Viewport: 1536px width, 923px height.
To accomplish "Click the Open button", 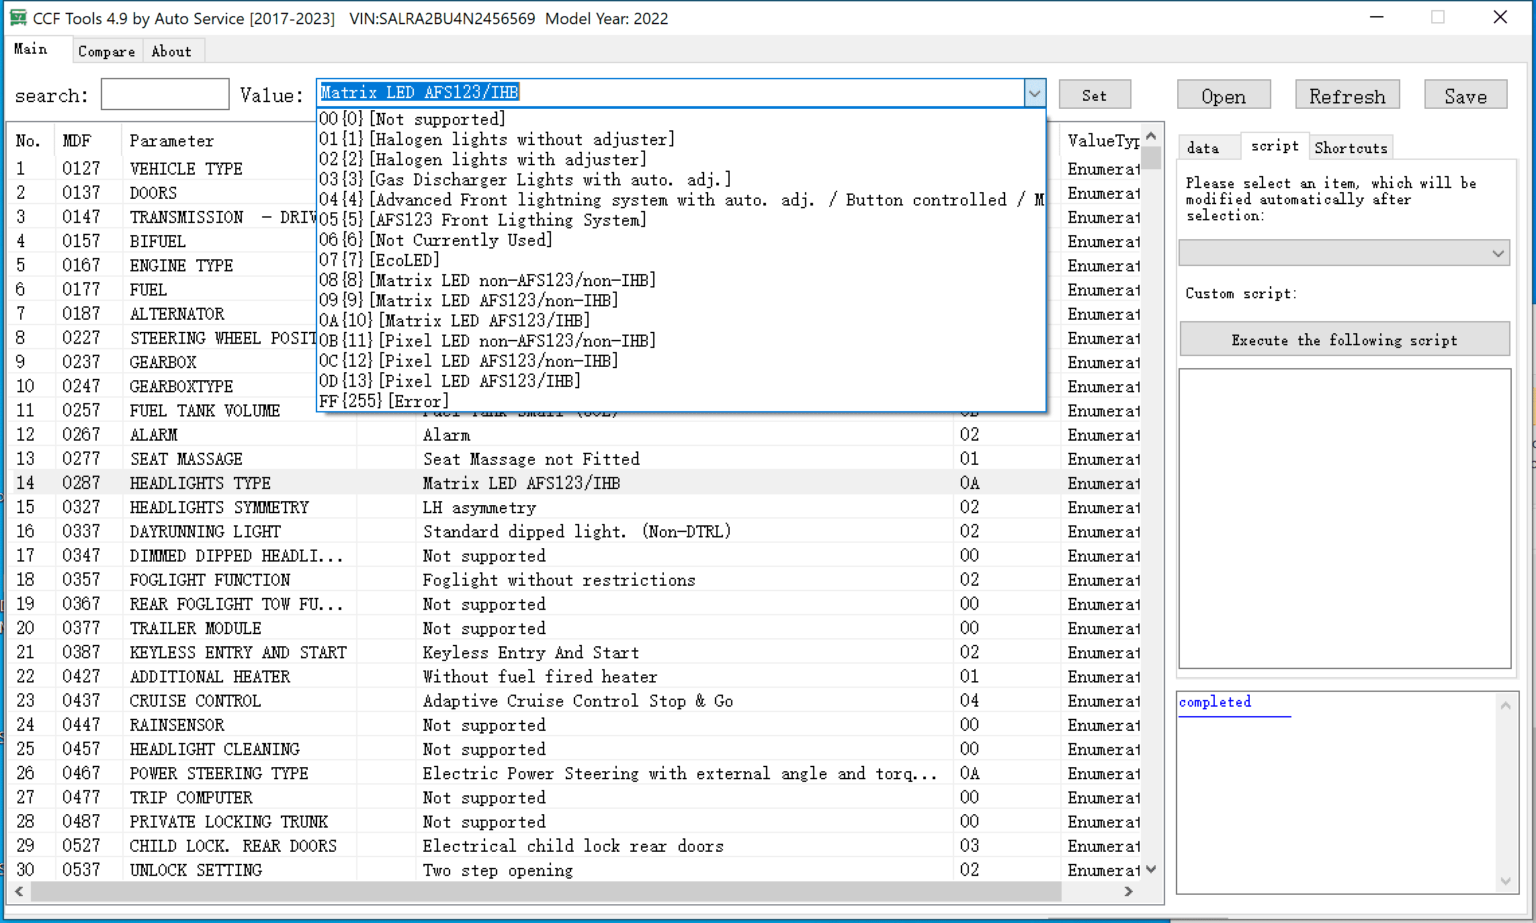I will pos(1223,94).
